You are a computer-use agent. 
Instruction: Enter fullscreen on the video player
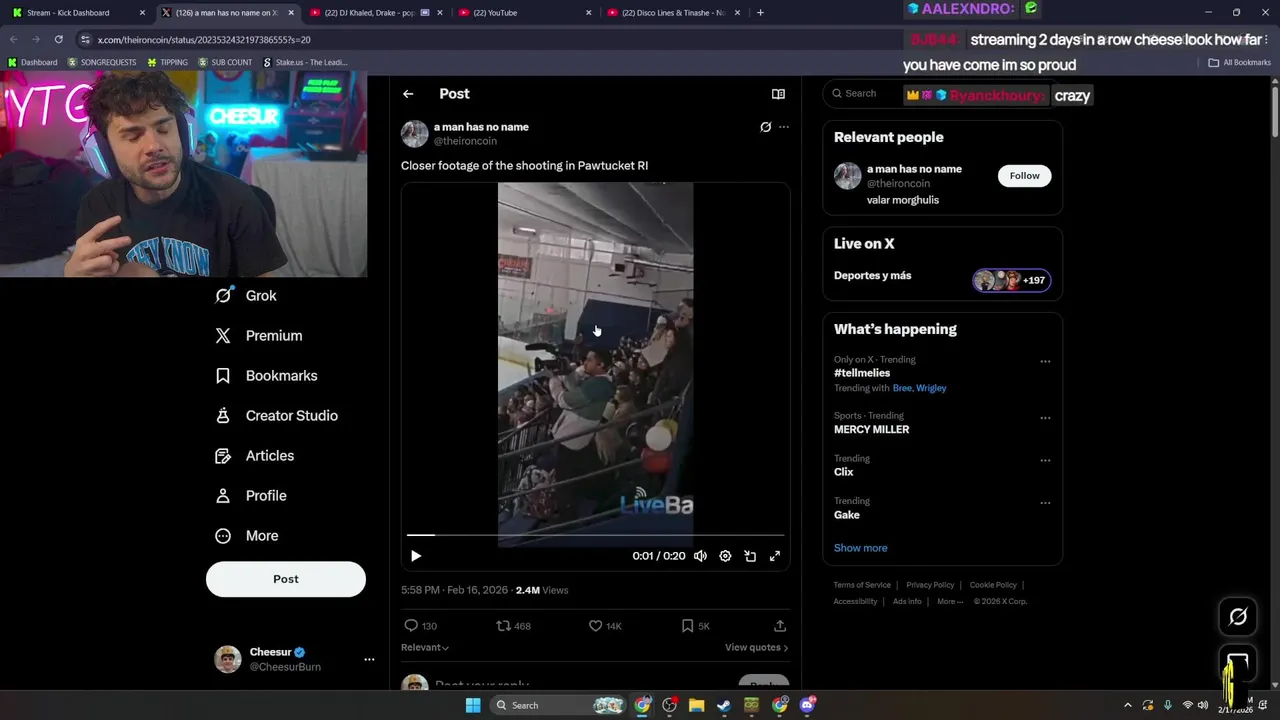click(x=774, y=556)
